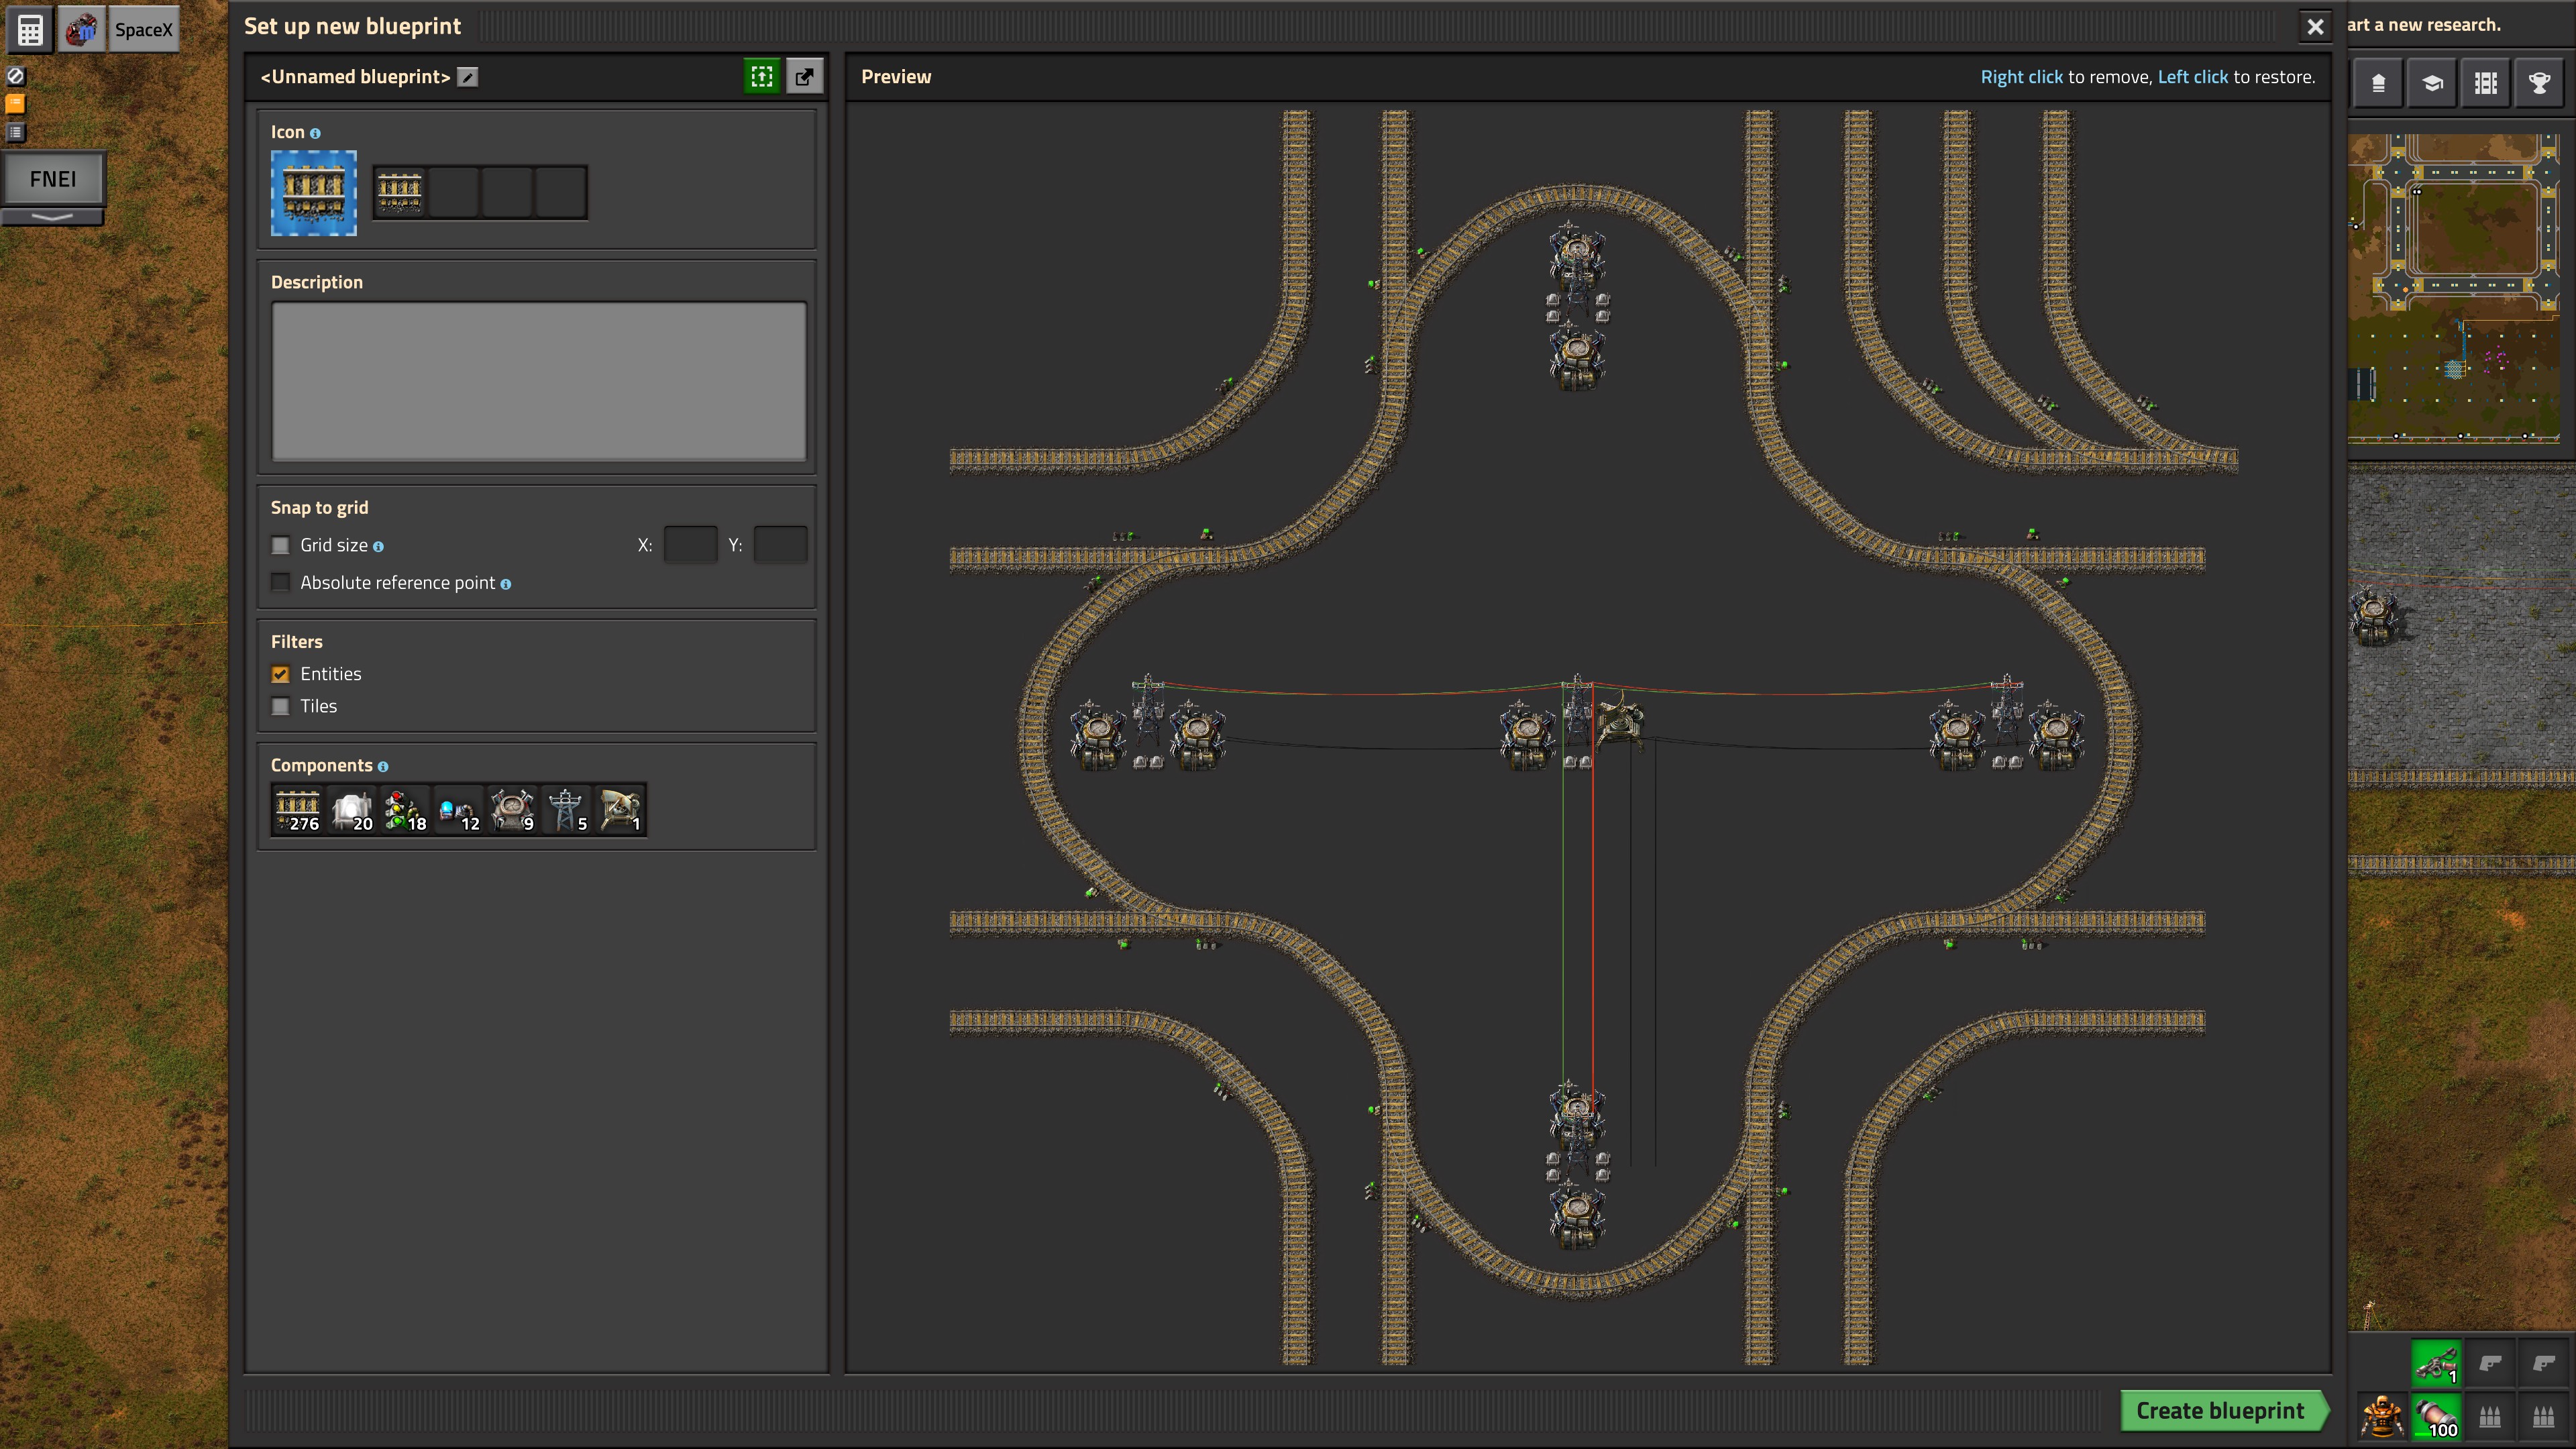Viewport: 2576px width, 1449px height.
Task: Click the Grid size info symbol
Action: (378, 546)
